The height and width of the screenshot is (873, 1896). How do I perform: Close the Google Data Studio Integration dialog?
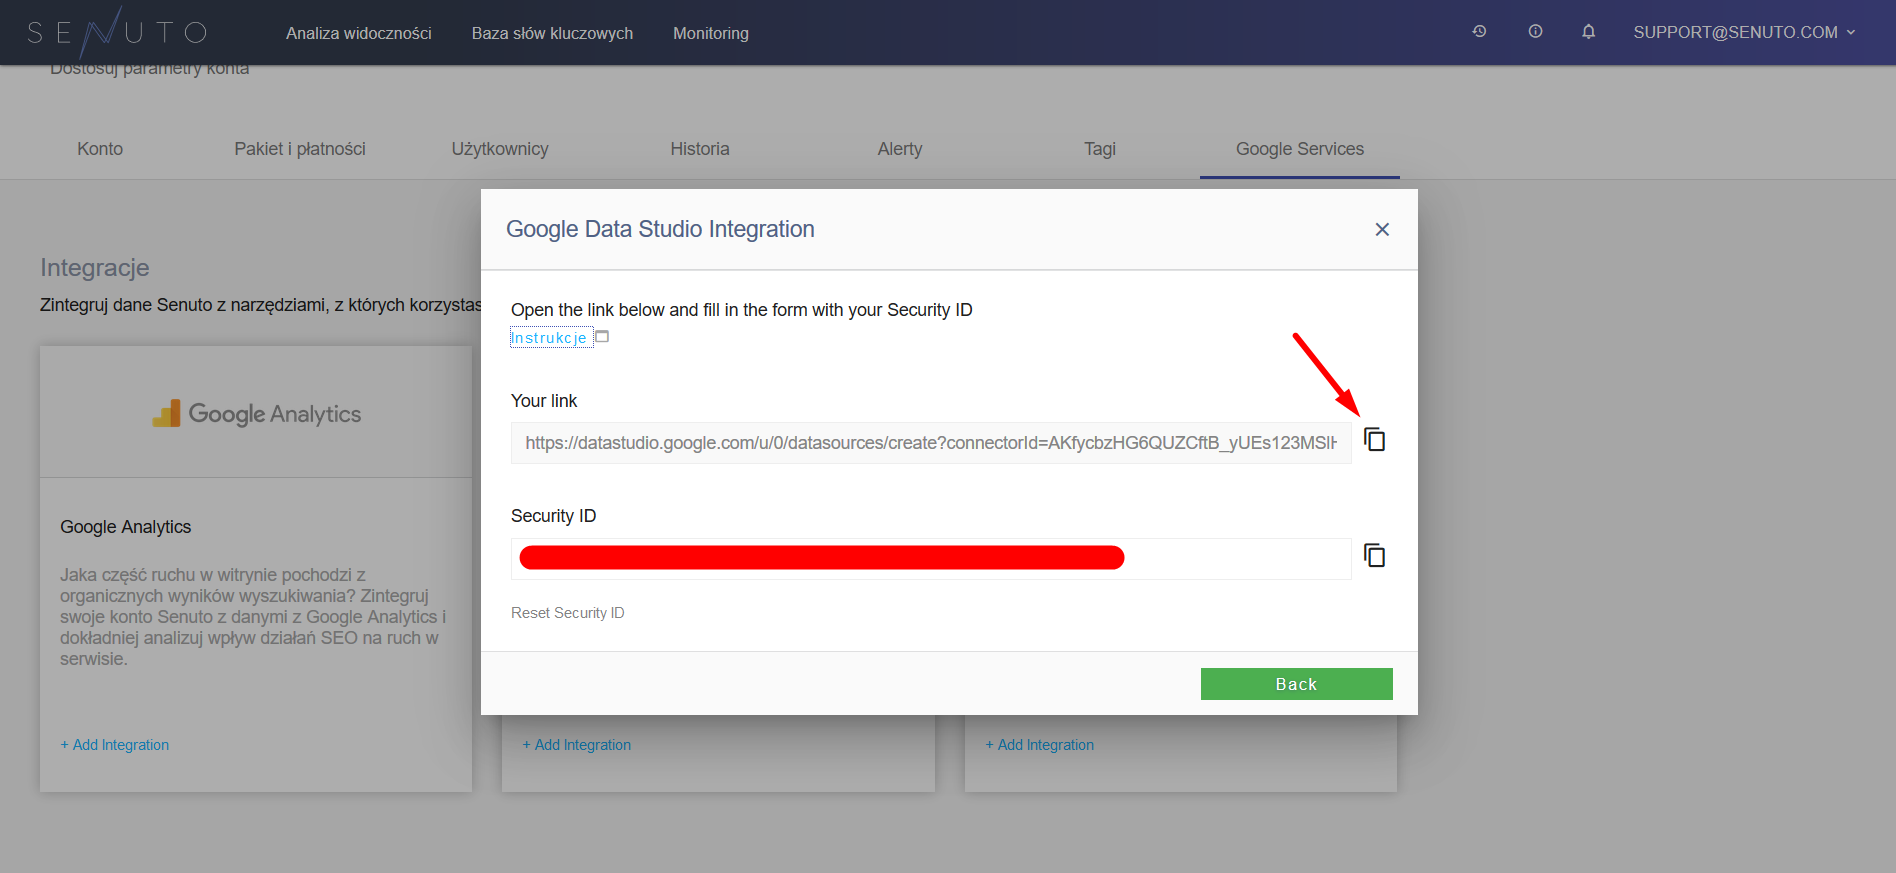[x=1382, y=230]
